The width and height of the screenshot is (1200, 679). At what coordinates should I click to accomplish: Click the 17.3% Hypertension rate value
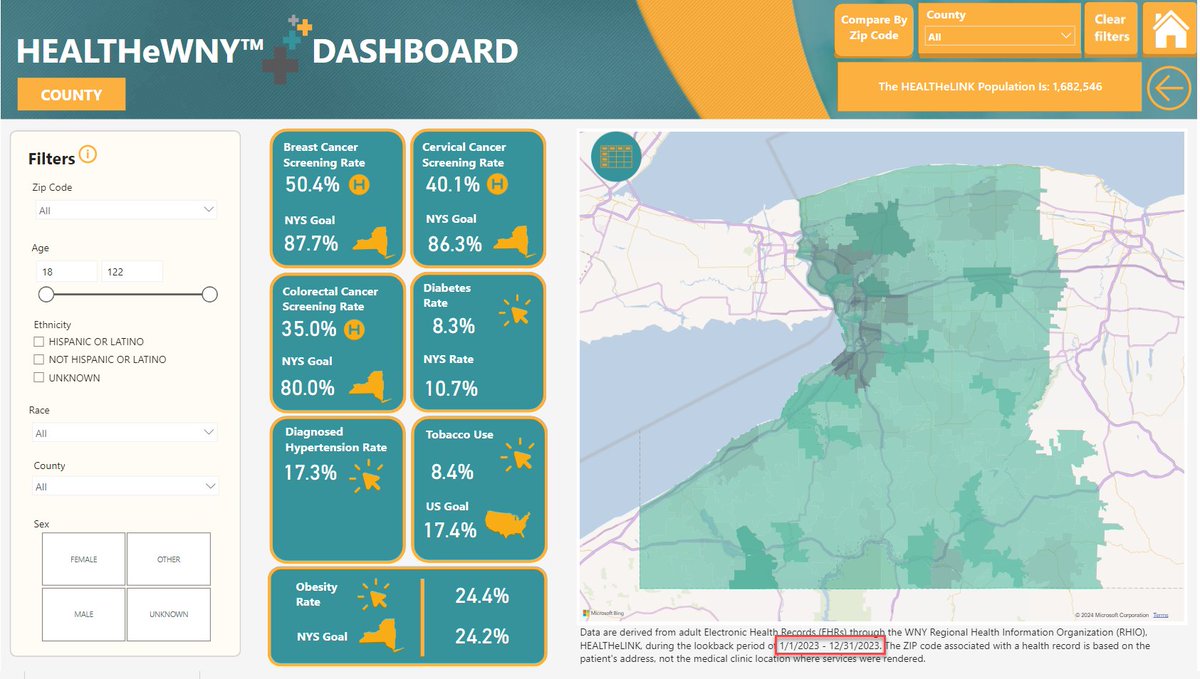pos(311,472)
